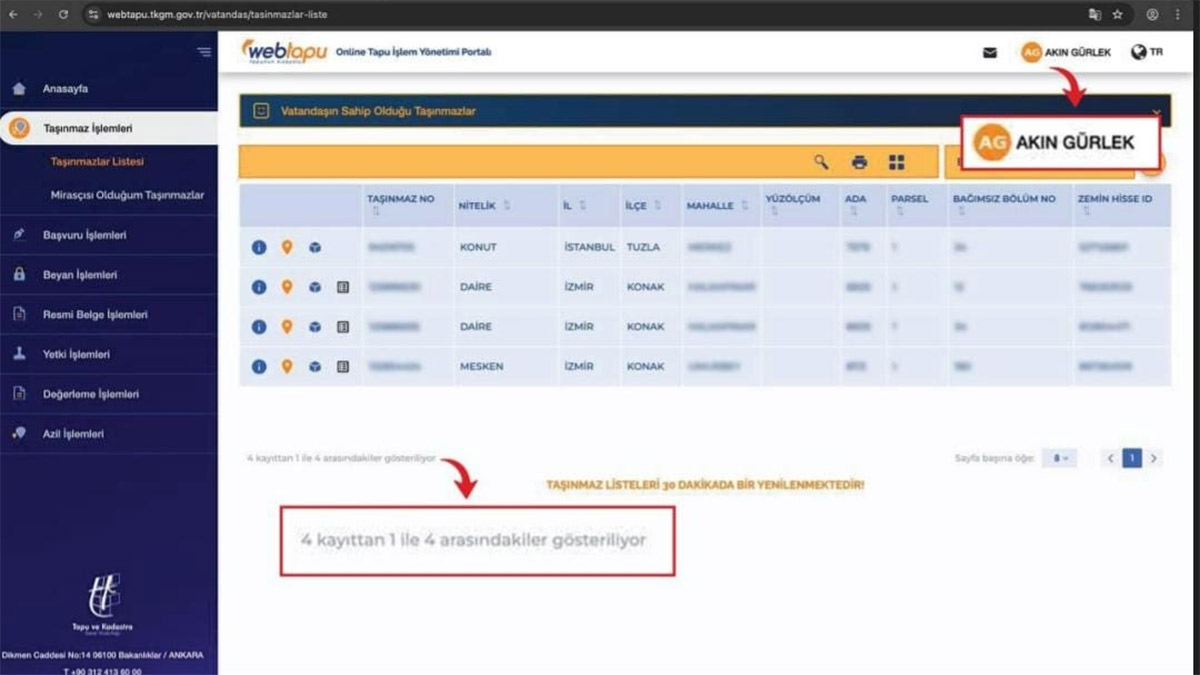1200x675 pixels.
Task: Click the cube icon in first DAİRE row
Action: click(315, 287)
